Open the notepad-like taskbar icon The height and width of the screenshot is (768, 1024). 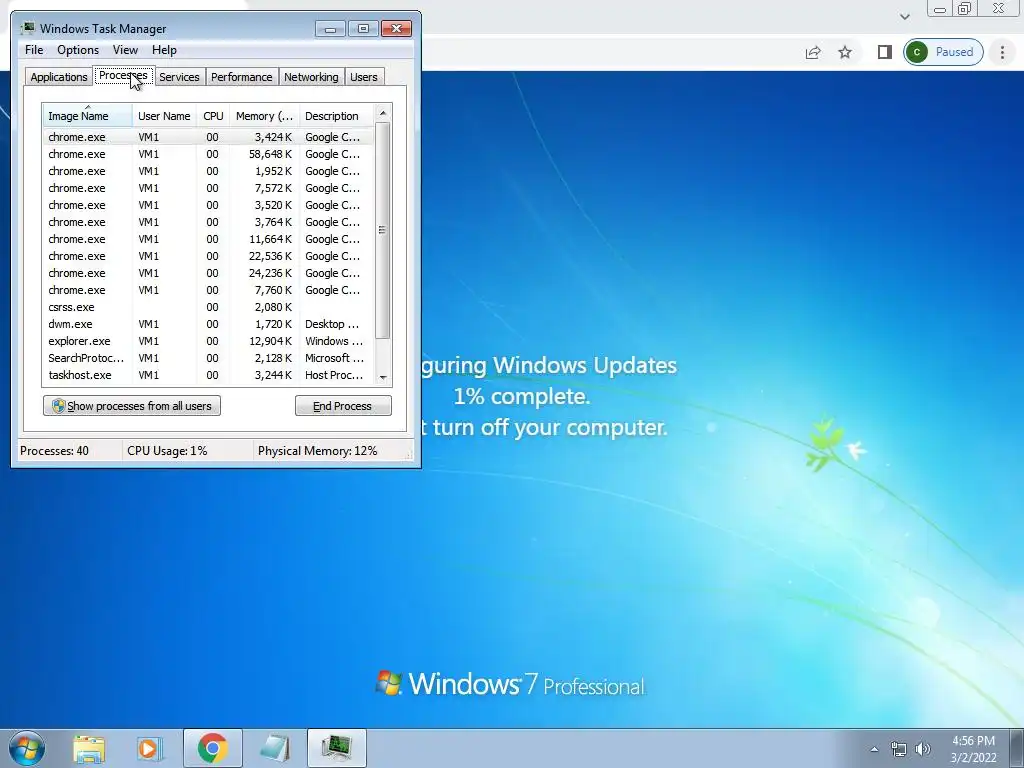pyautogui.click(x=275, y=748)
